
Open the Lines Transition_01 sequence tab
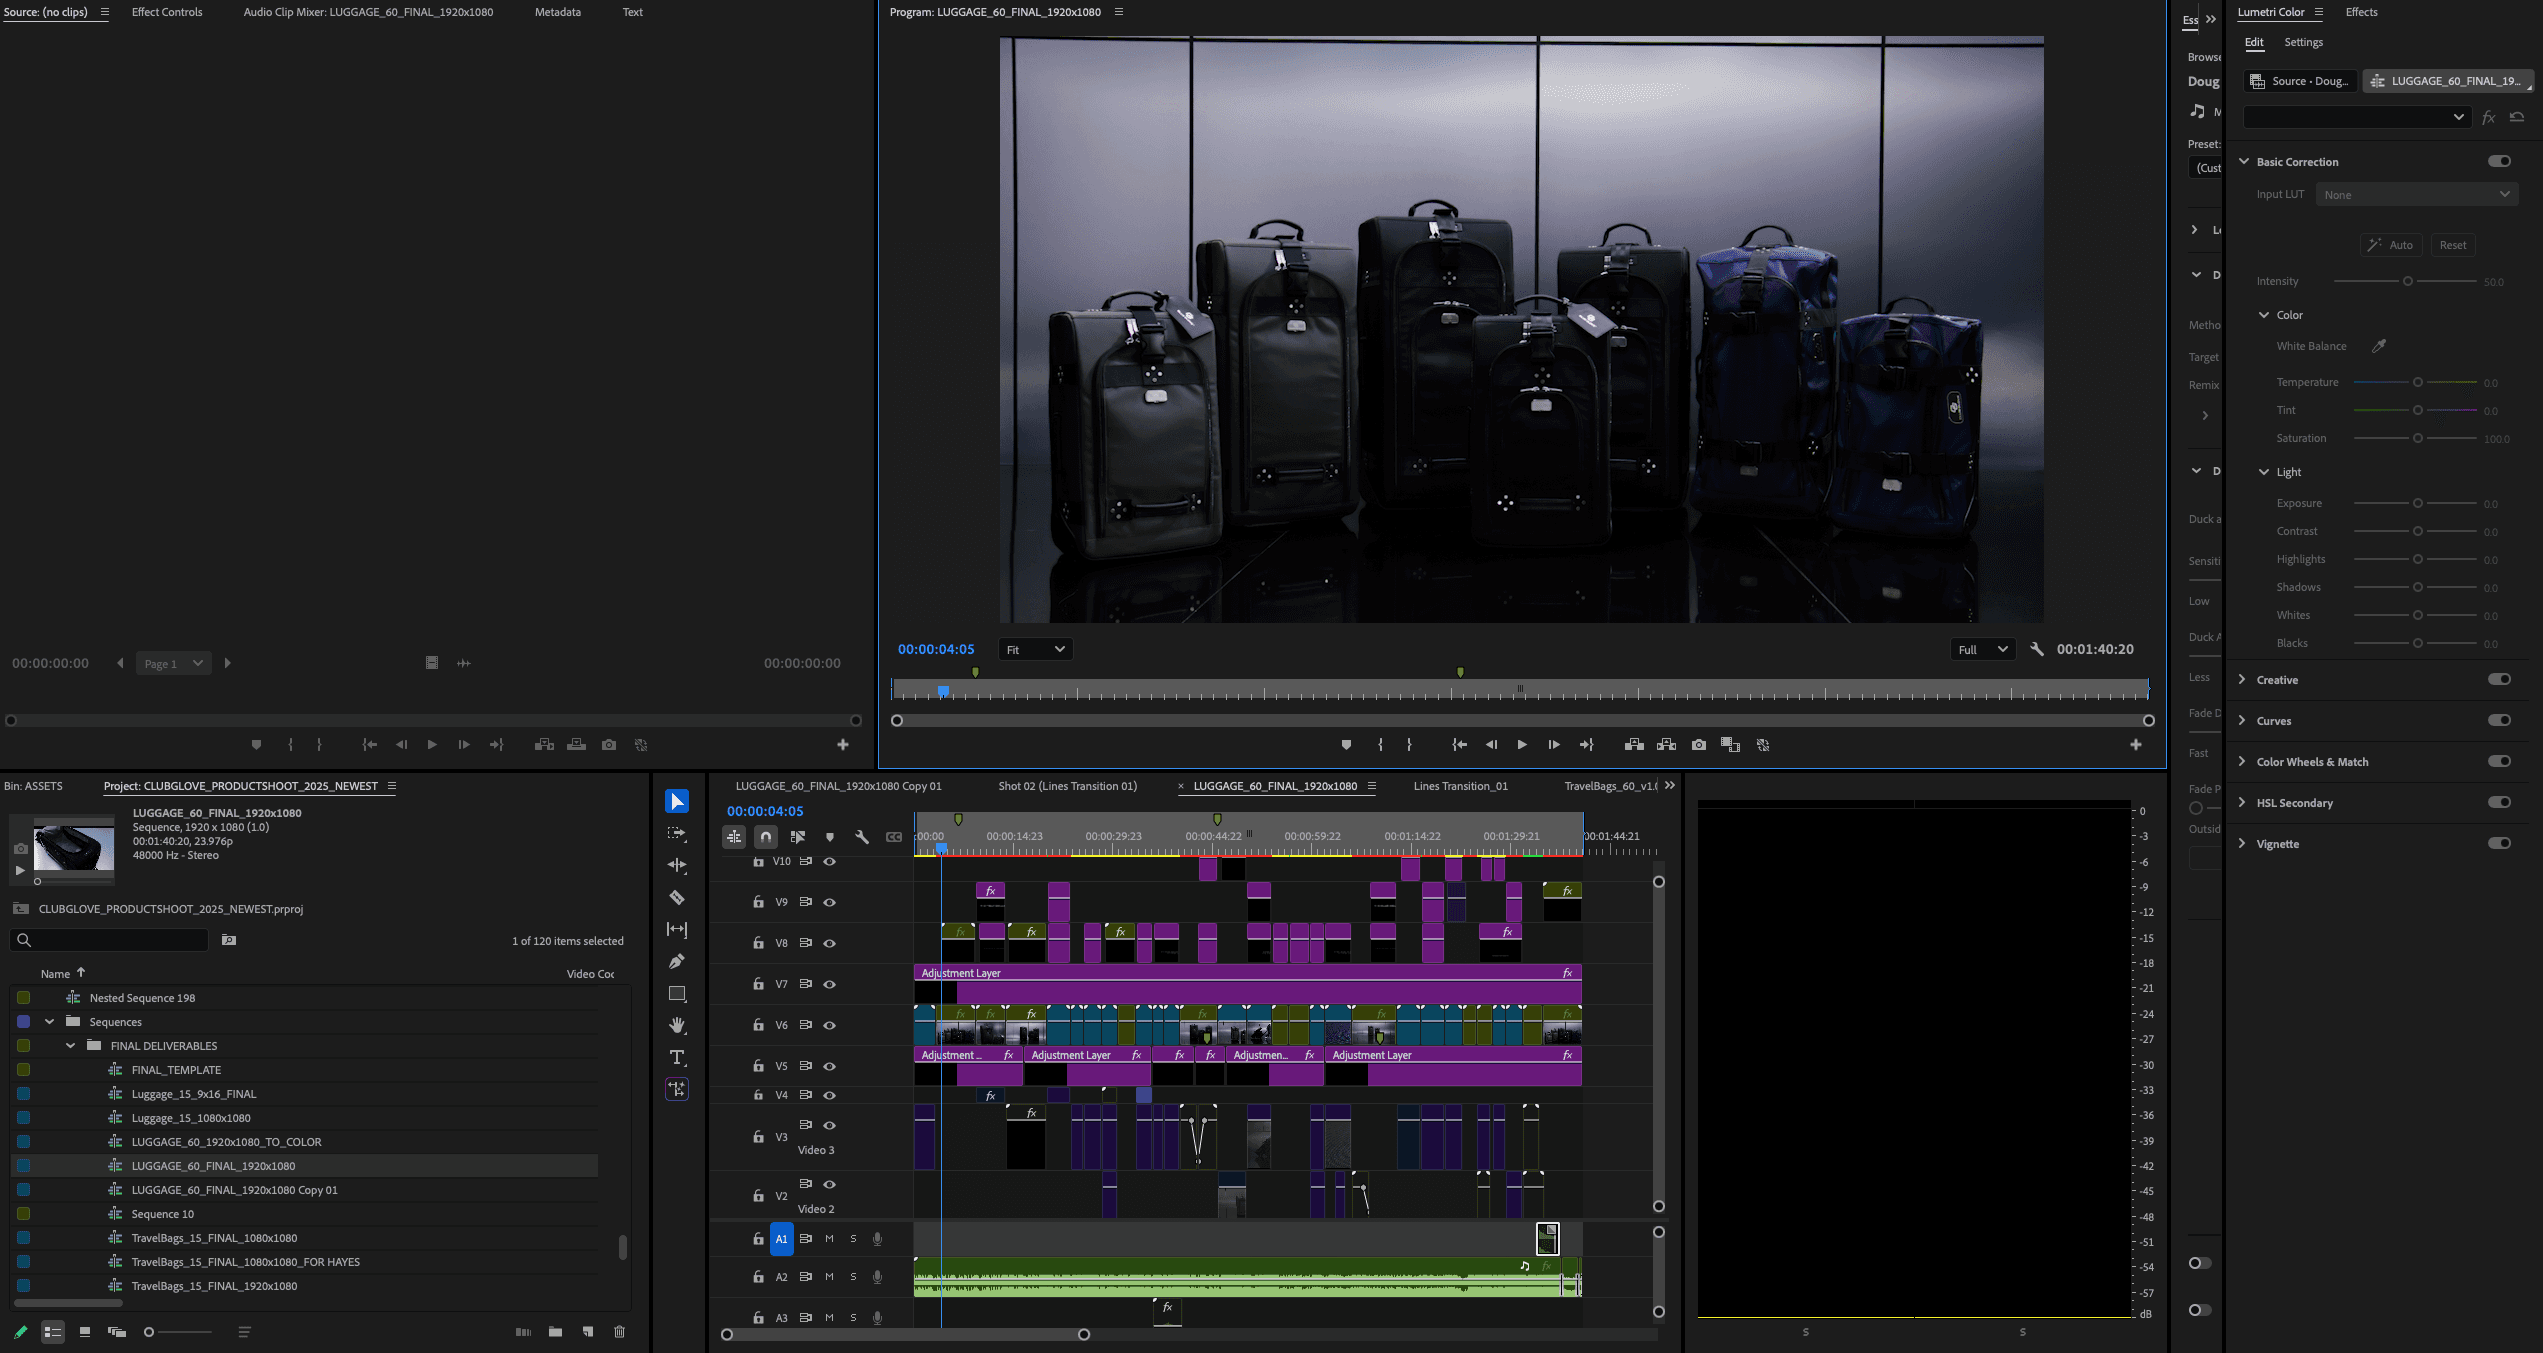(1460, 786)
